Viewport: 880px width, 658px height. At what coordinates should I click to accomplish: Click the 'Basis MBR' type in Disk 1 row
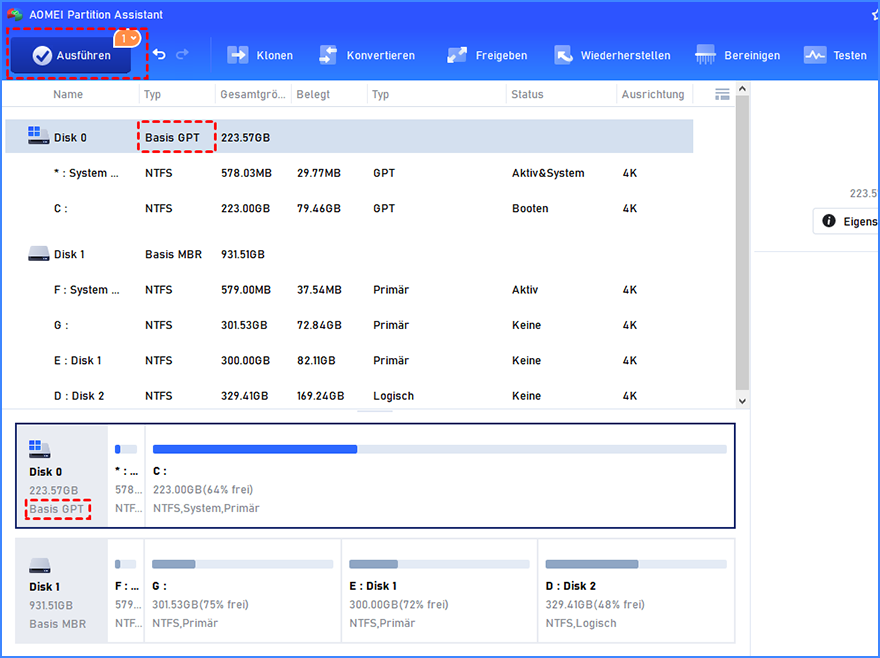(173, 254)
